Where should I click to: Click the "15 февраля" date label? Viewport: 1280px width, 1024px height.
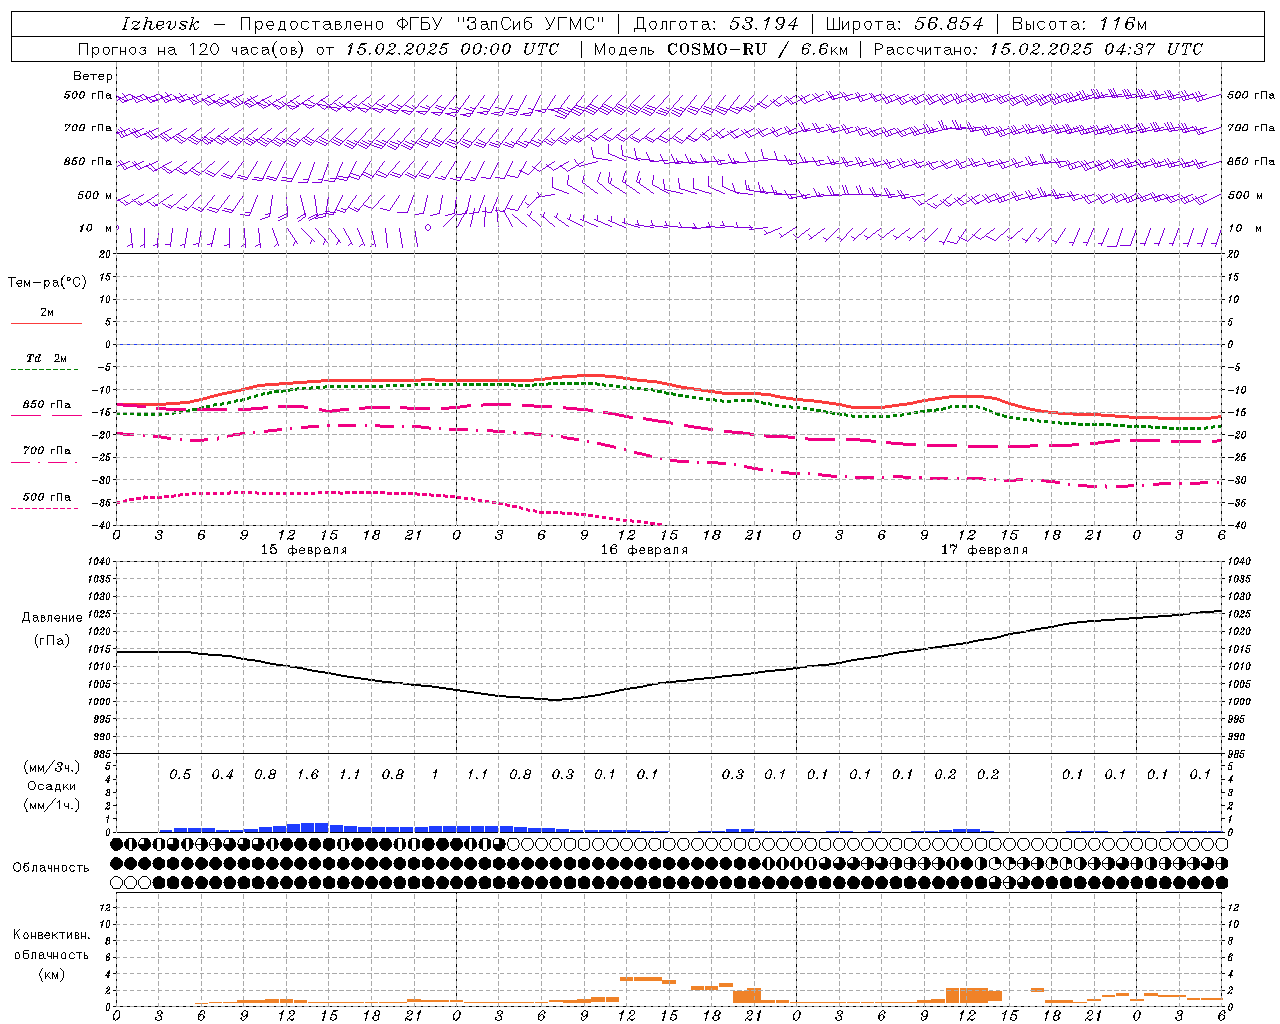click(304, 550)
